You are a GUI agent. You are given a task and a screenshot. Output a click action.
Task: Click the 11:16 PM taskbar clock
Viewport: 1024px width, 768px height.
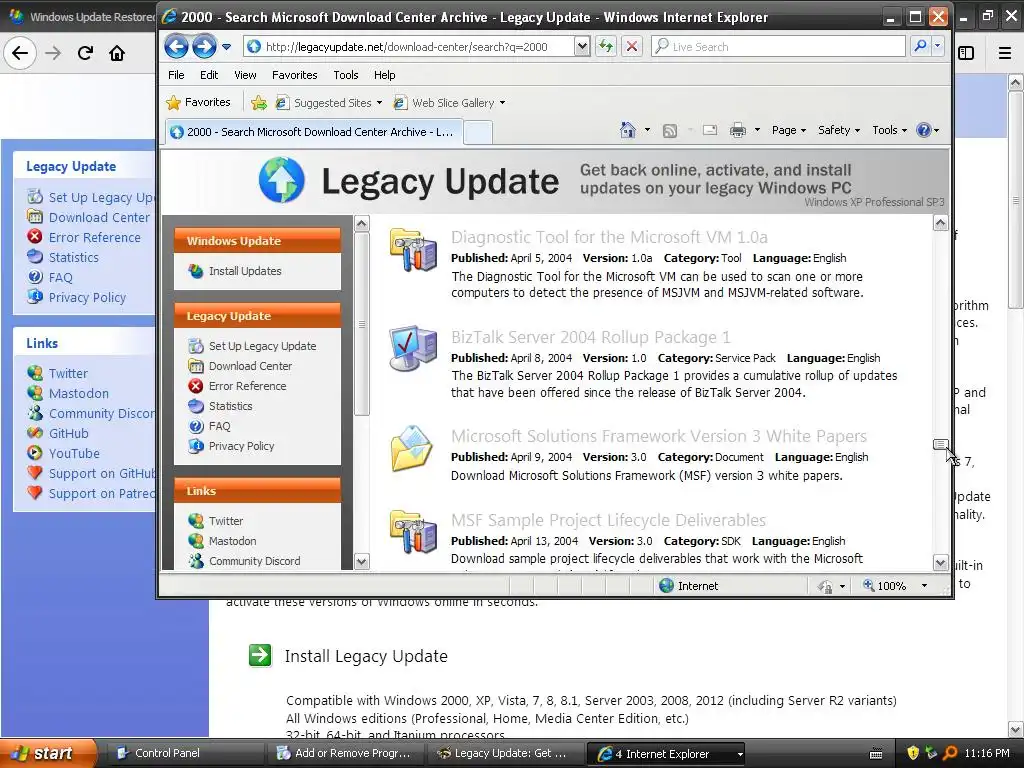click(987, 753)
